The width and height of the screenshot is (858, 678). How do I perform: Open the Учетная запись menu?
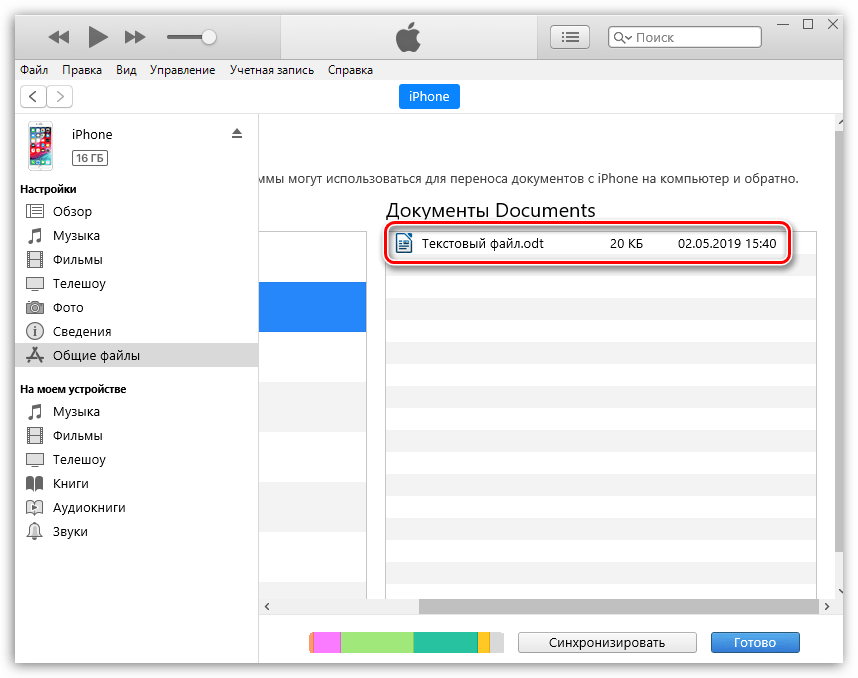click(271, 70)
